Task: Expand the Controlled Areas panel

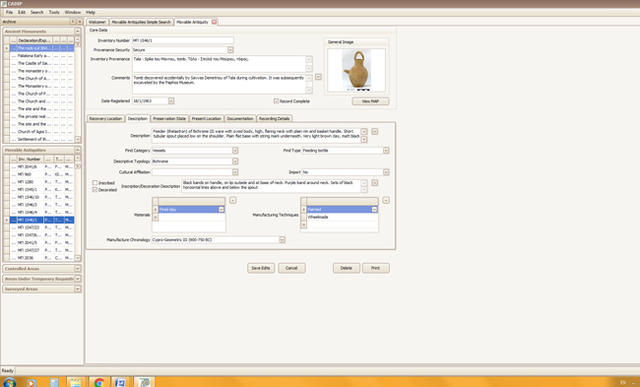Action: pos(78,269)
